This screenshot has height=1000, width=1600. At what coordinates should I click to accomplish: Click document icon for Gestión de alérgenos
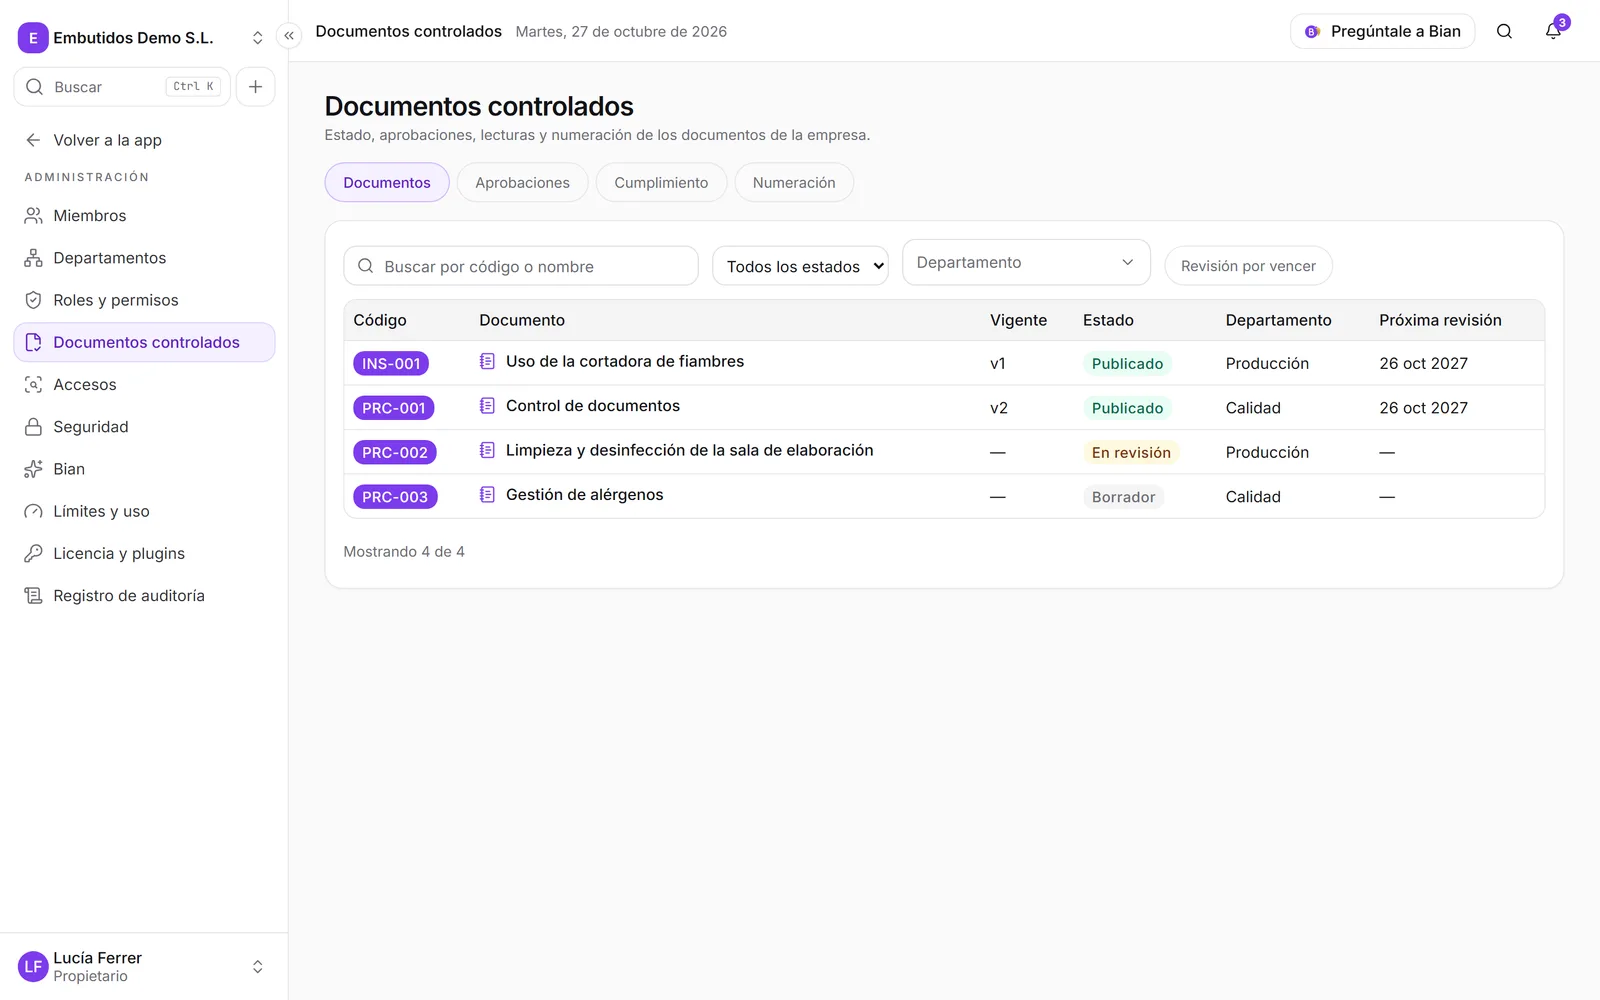click(487, 495)
